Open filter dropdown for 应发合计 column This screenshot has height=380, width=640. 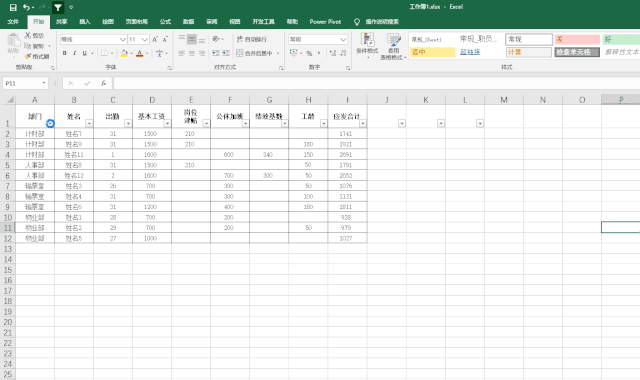(362, 123)
